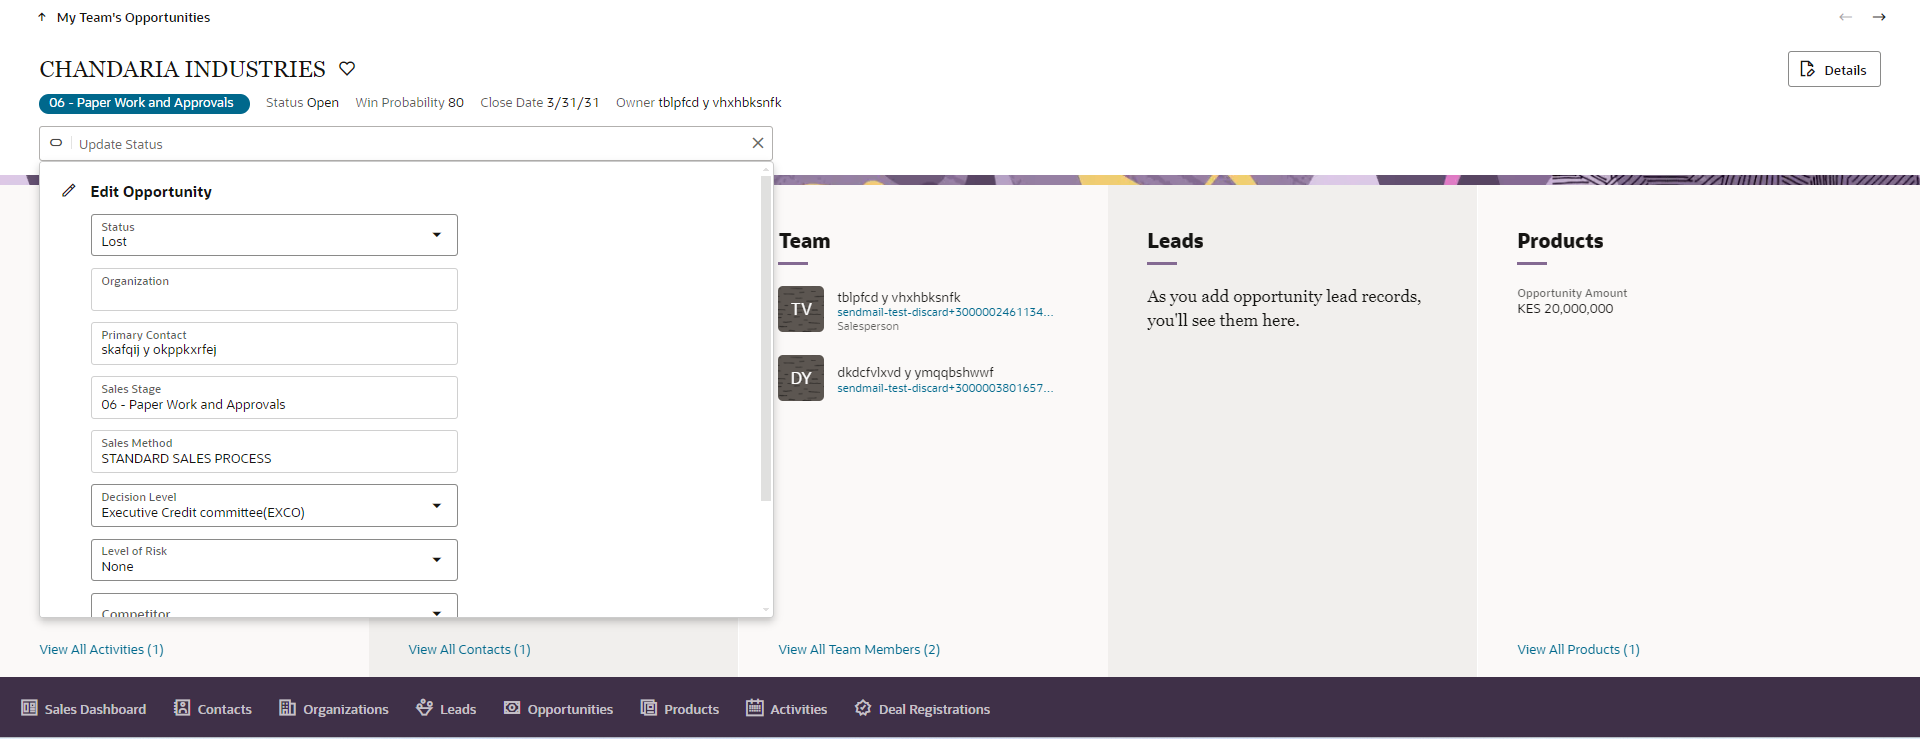Open email link for dkdcfvlxvd y ymqqbshwwf
The image size is (1920, 739).
pyautogui.click(x=945, y=388)
